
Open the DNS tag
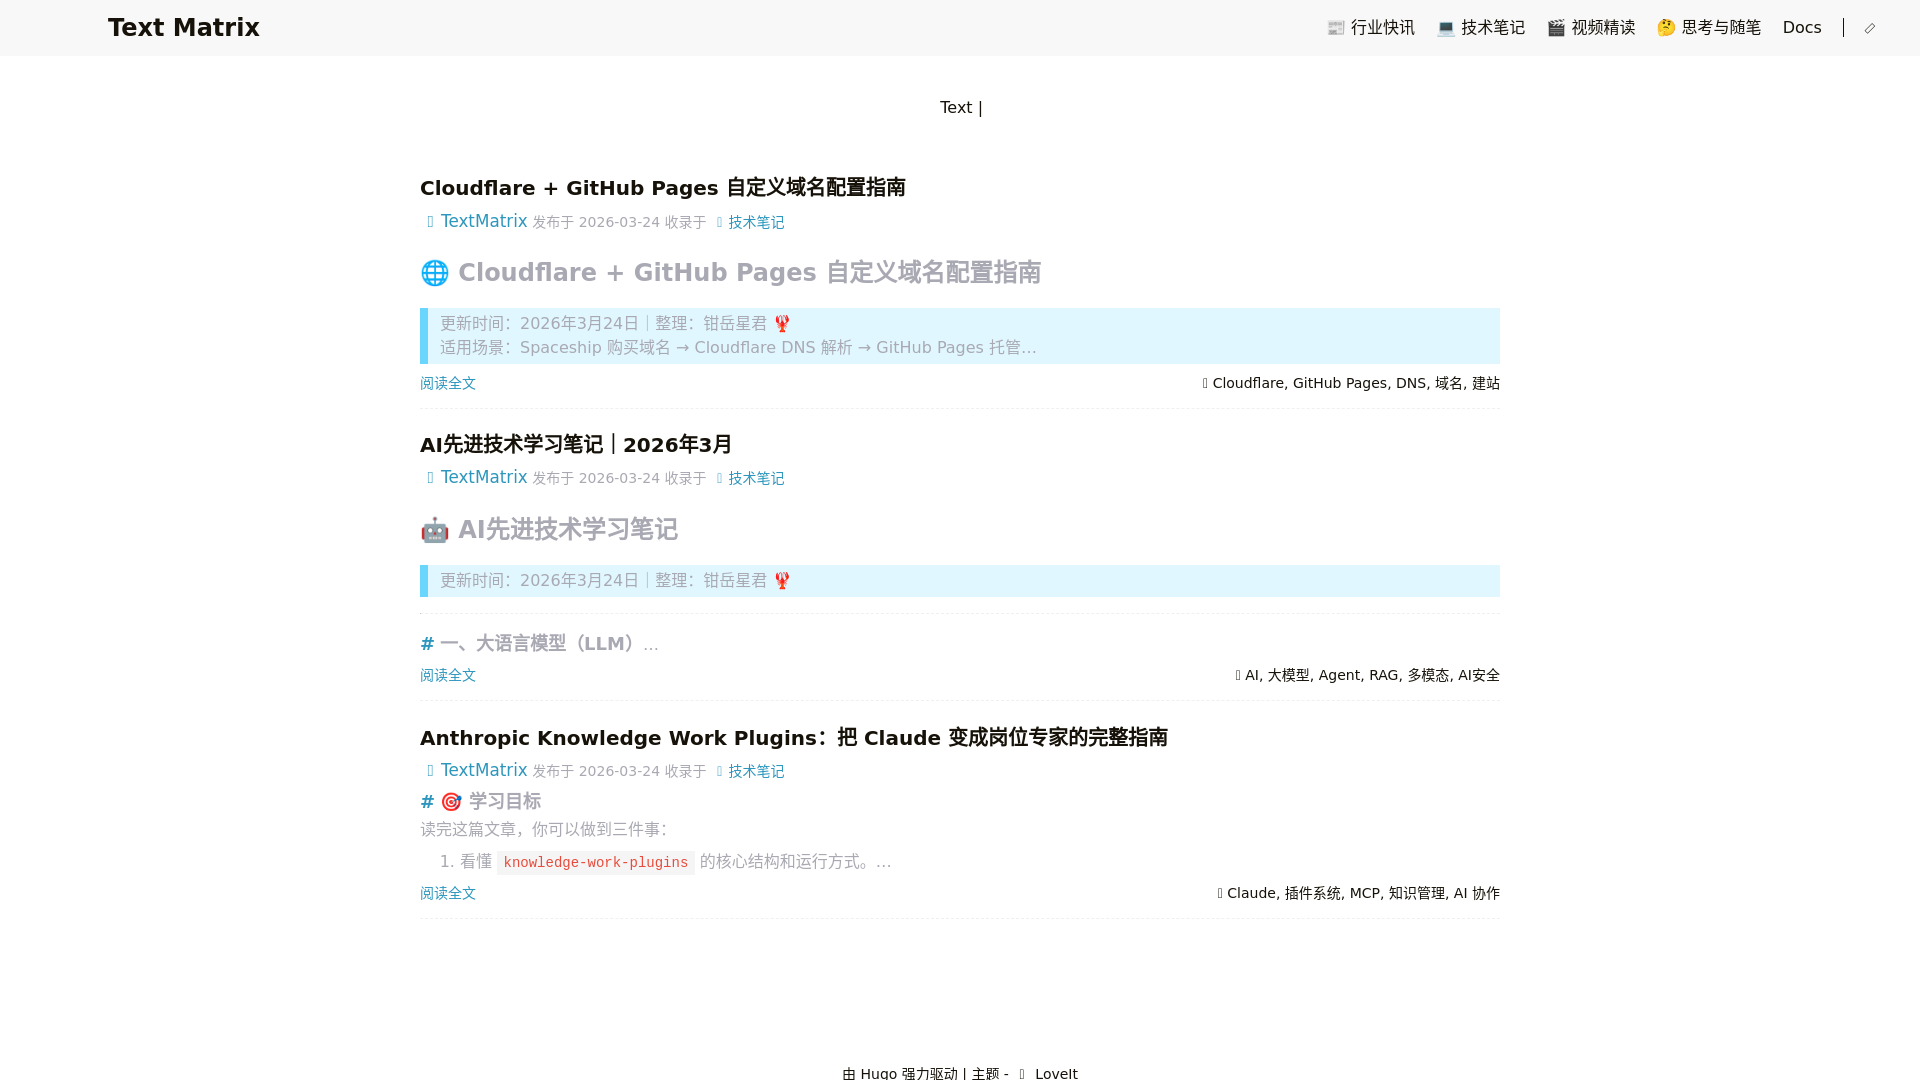1411,384
